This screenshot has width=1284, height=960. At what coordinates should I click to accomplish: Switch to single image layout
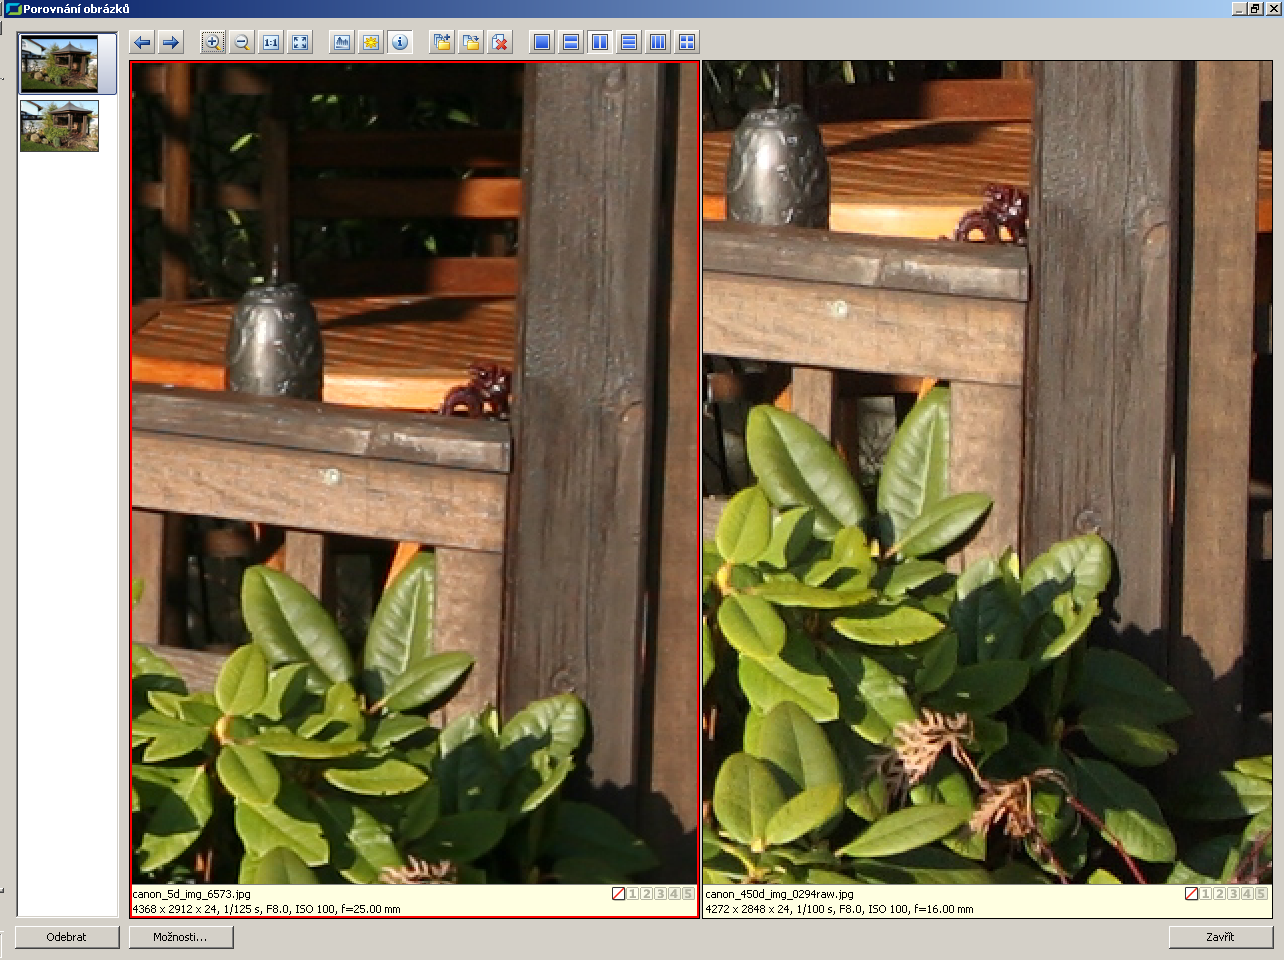click(x=542, y=42)
